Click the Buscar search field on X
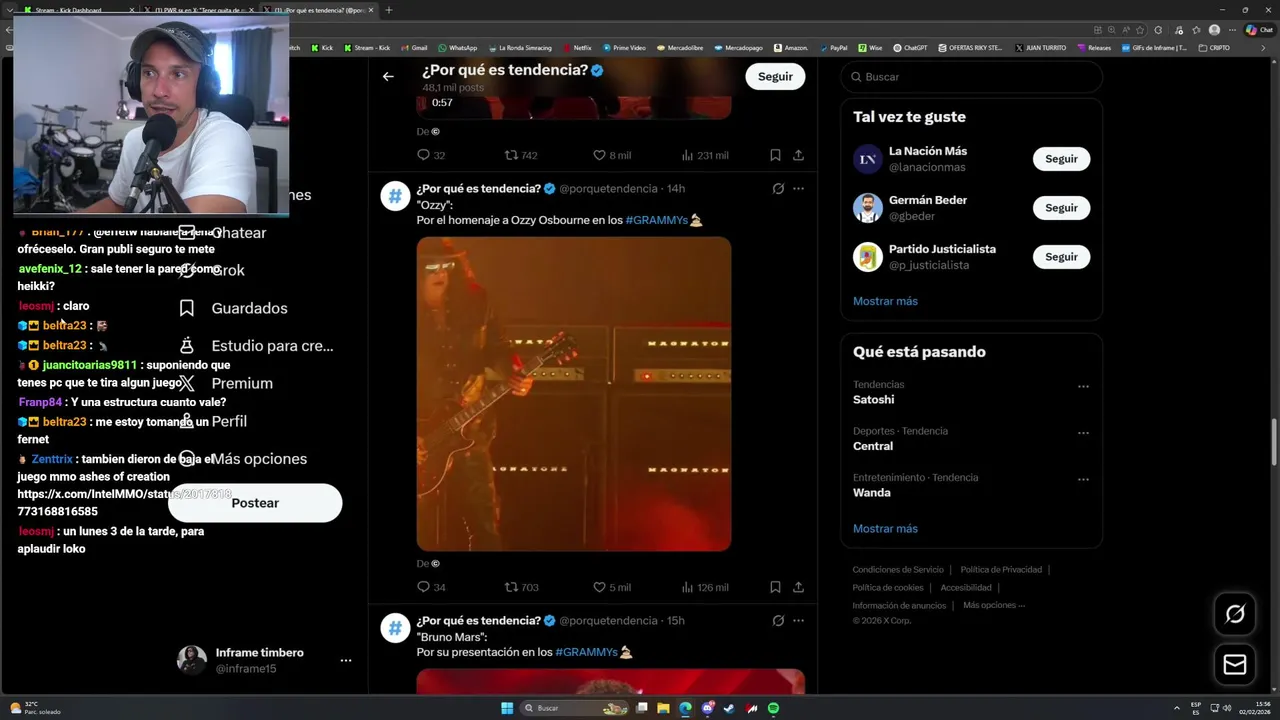The width and height of the screenshot is (1280, 720). click(971, 77)
